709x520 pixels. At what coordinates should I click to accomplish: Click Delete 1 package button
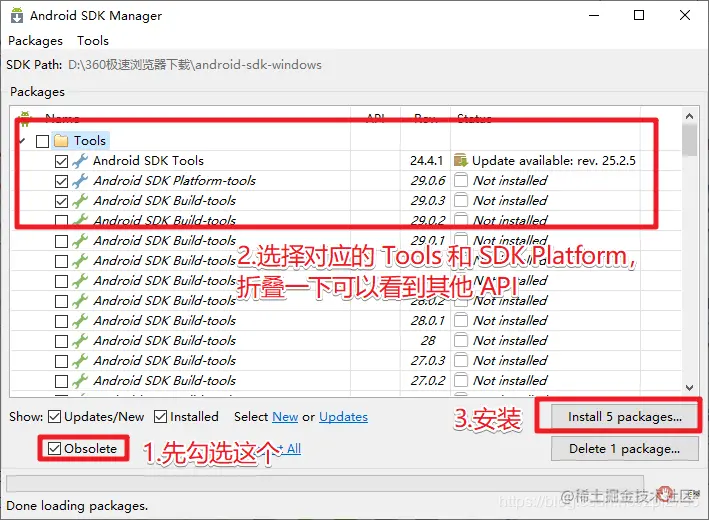(625, 449)
